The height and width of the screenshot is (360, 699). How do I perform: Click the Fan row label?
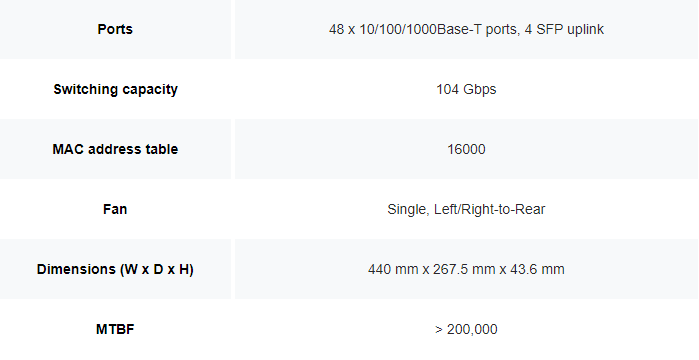click(115, 209)
